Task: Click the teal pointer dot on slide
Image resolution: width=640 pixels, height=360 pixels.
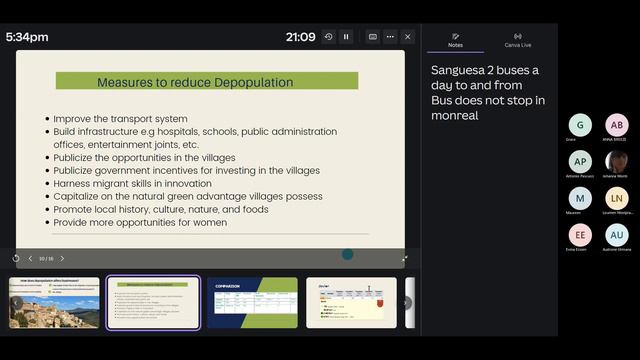Action: pos(347,254)
